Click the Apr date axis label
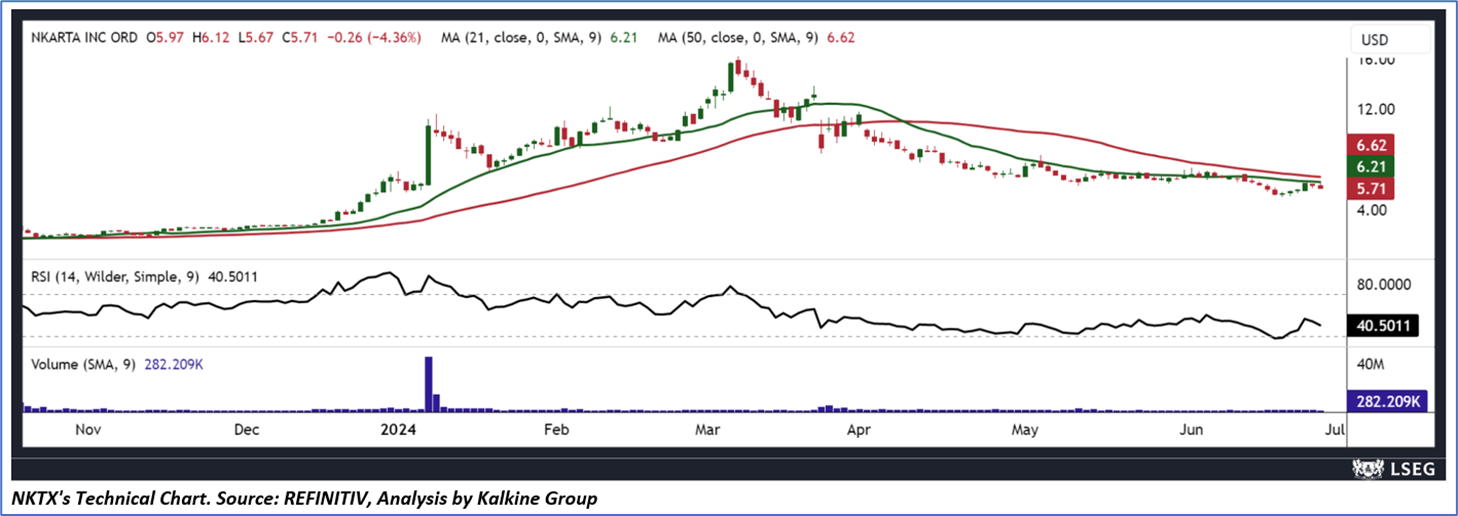This screenshot has width=1458, height=516. (857, 430)
